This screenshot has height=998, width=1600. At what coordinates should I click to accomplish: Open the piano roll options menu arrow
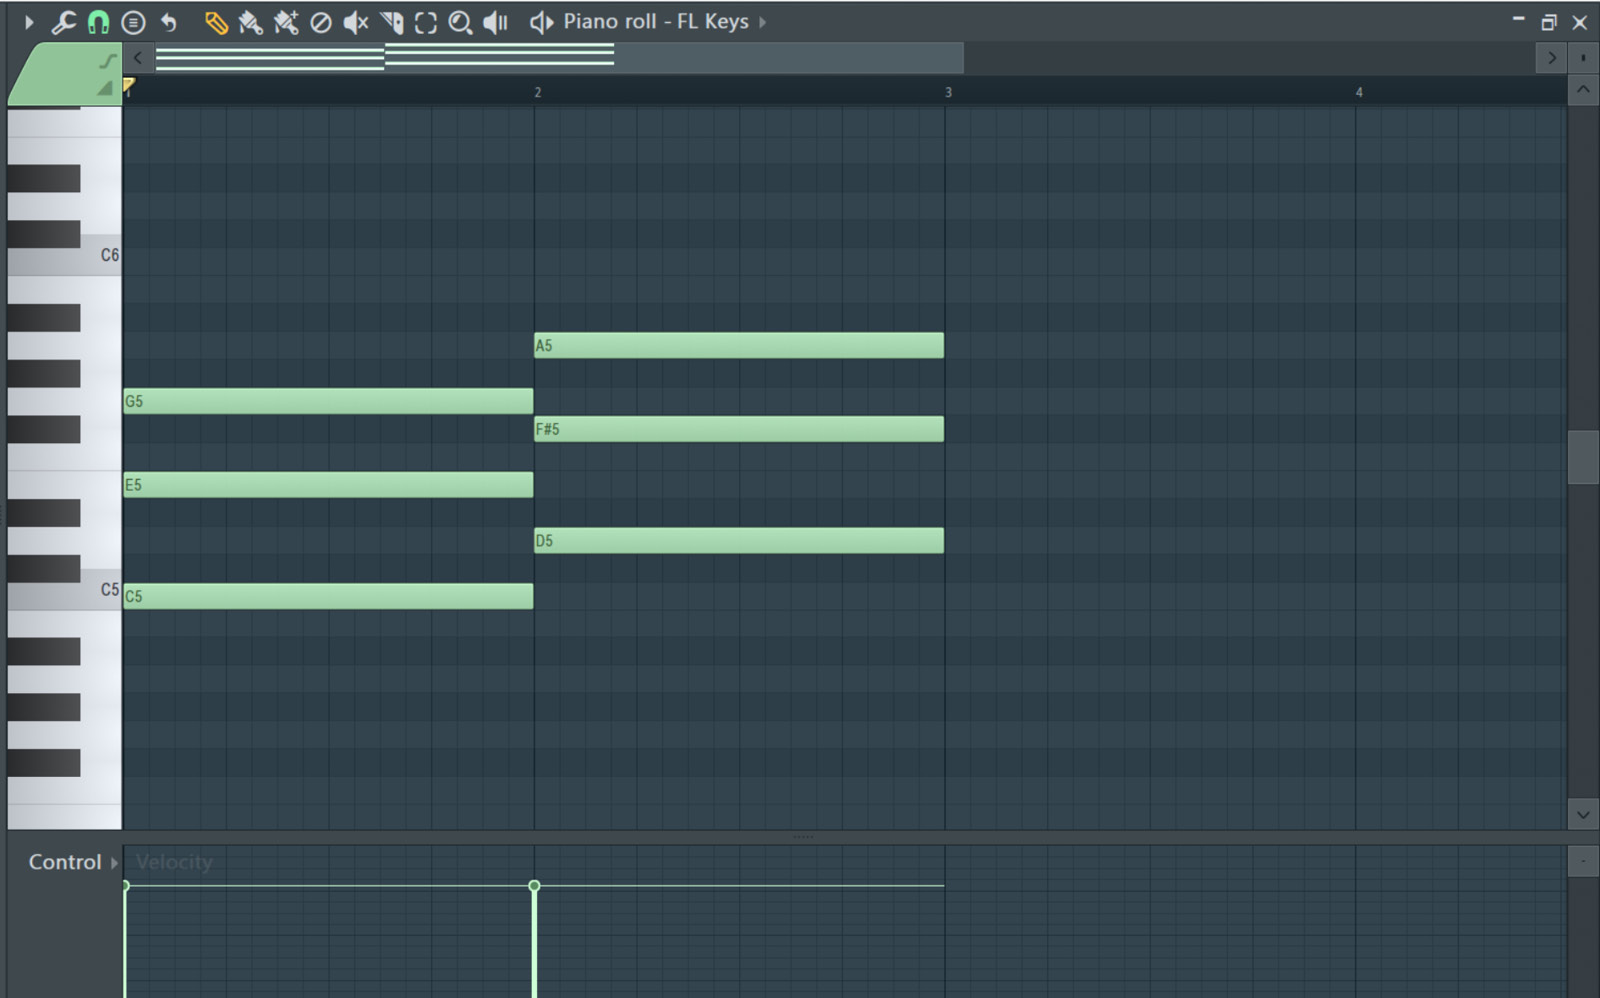[x=29, y=22]
